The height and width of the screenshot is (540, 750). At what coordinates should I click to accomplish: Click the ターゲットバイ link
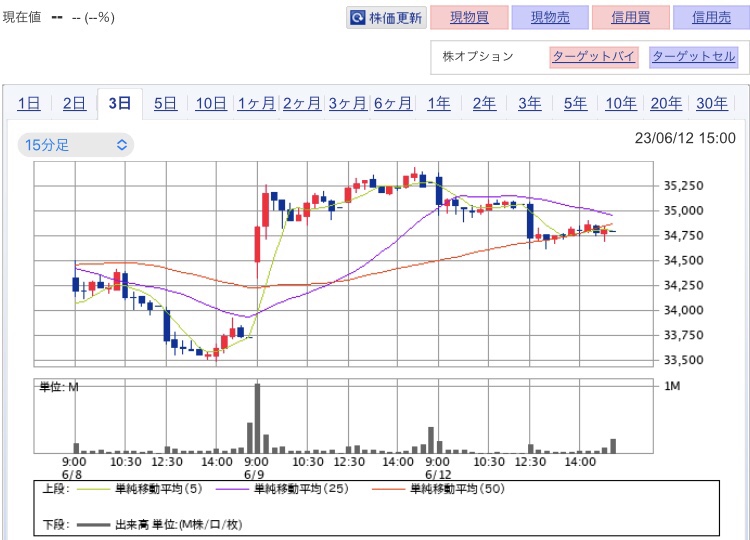[x=594, y=56]
